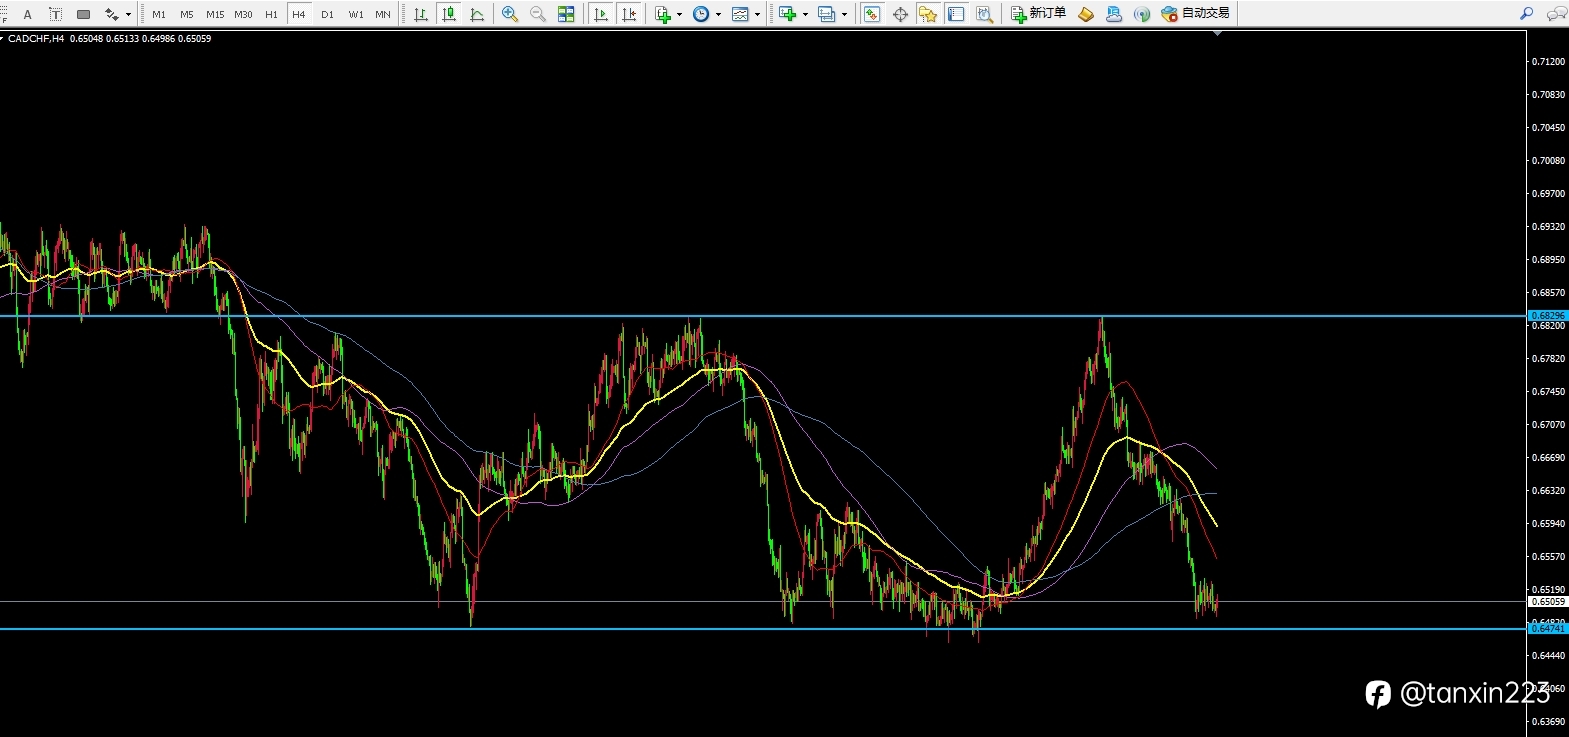Click the 0.68296 price line label
The width and height of the screenshot is (1569, 737).
point(1548,316)
